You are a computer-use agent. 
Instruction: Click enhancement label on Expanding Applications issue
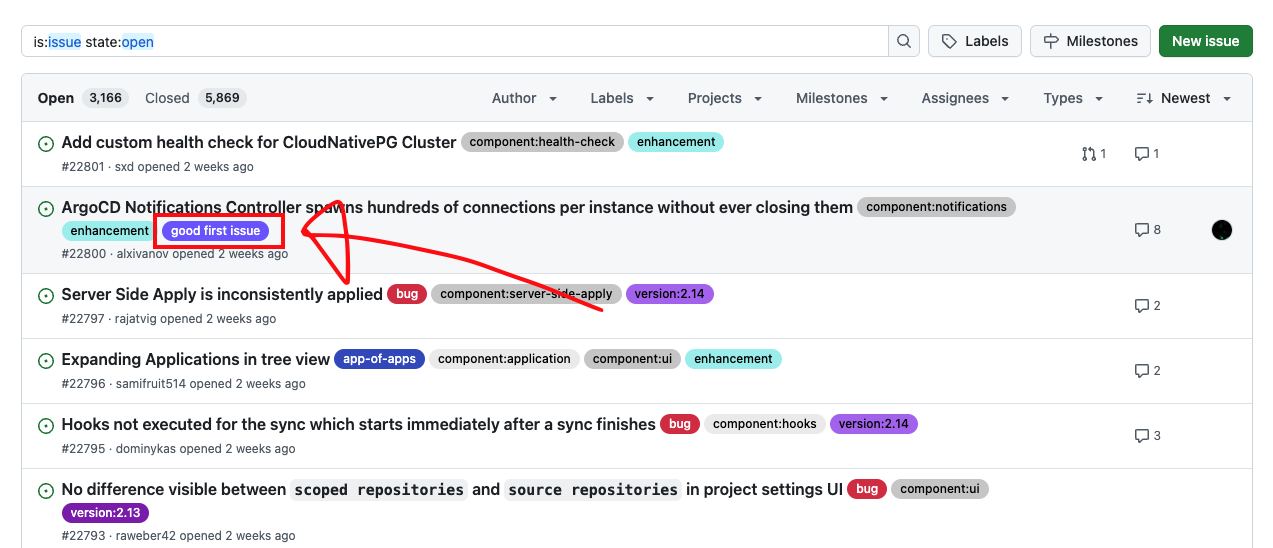(x=733, y=359)
